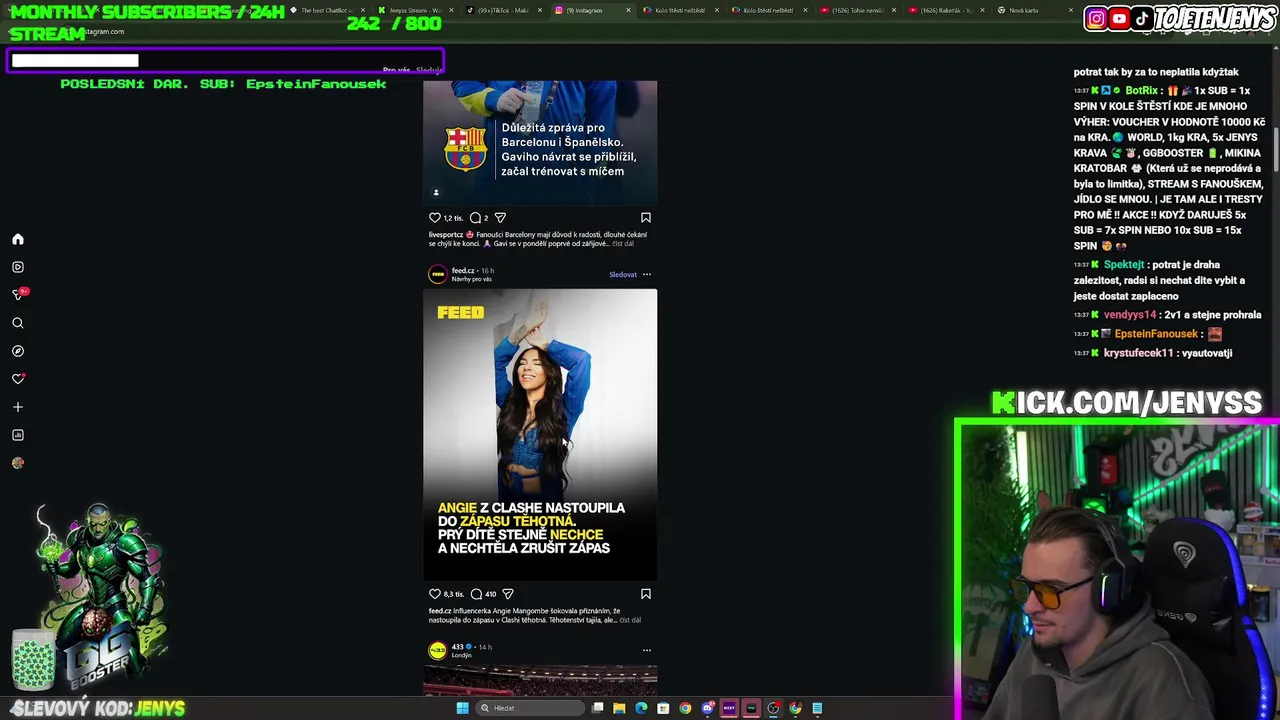The height and width of the screenshot is (720, 1280).
Task: Like the livesportcz Barcelona post
Action: click(x=435, y=217)
